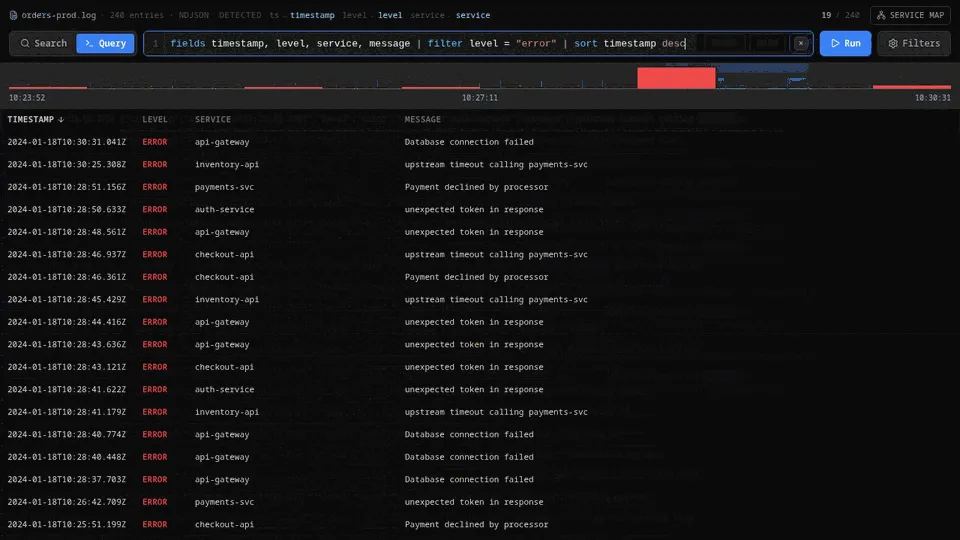Click payments-svc in the 10:28:51 row
The image size is (960, 540).
point(224,187)
